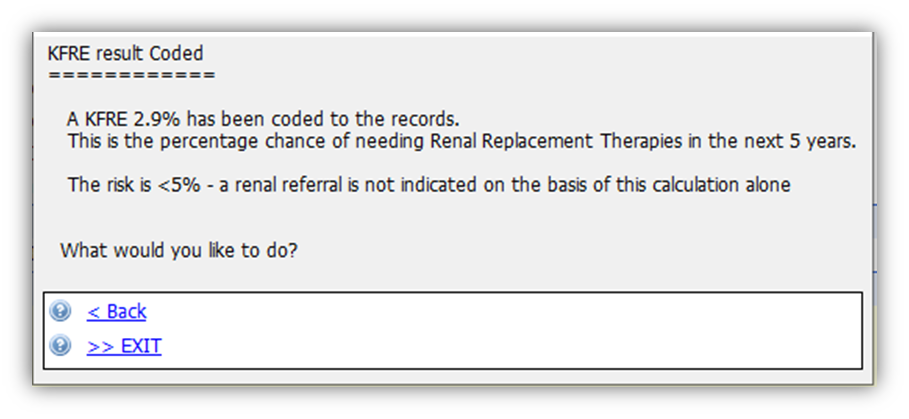Click the word 'records' in the first sentence
The image size is (909, 419).
tap(426, 119)
